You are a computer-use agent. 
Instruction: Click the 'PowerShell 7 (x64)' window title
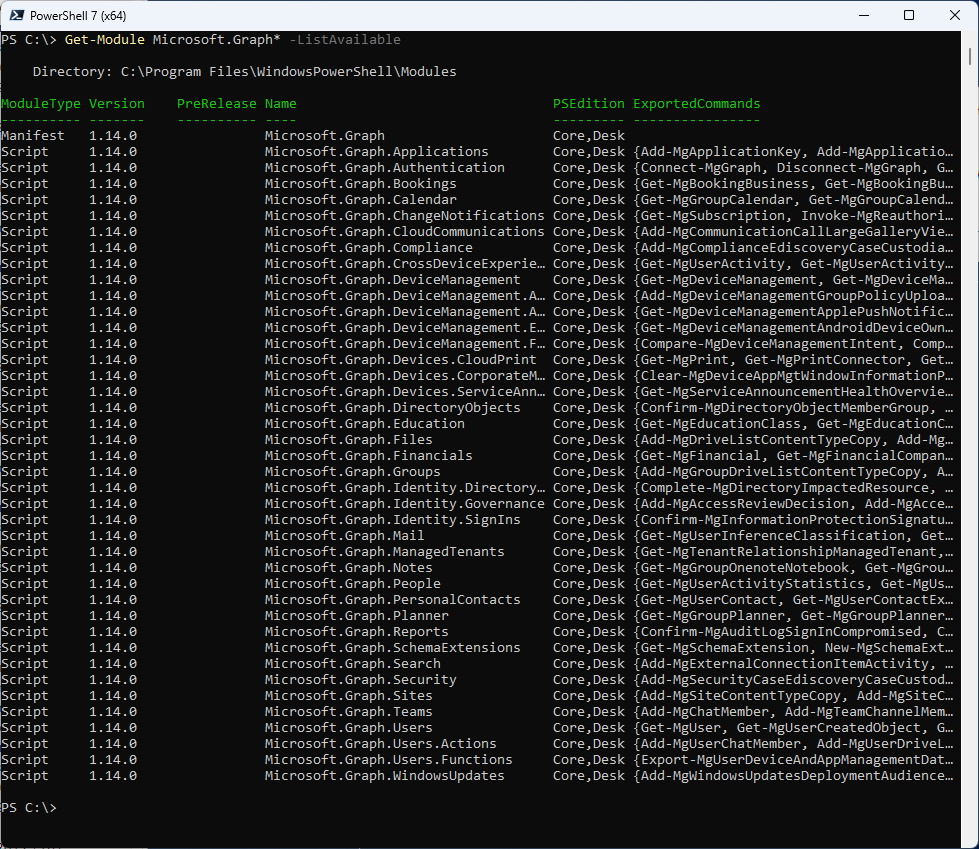78,16
